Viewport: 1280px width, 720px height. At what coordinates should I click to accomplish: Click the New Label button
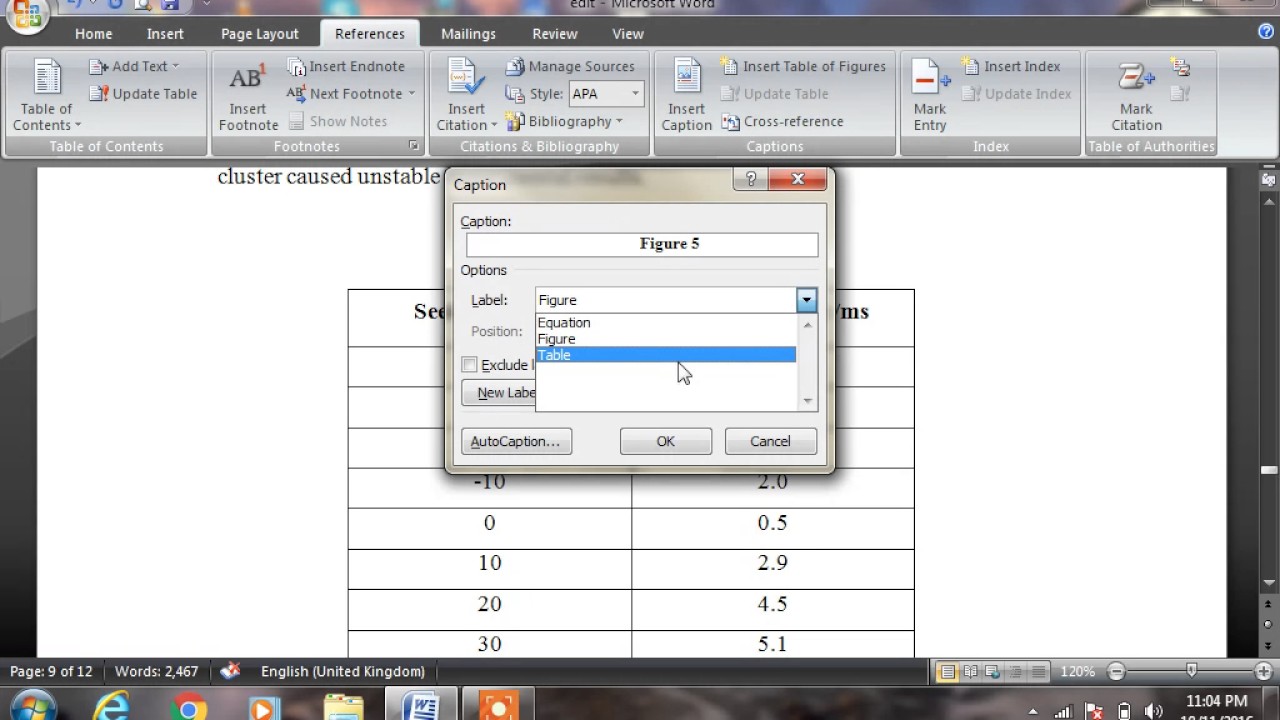(x=499, y=393)
